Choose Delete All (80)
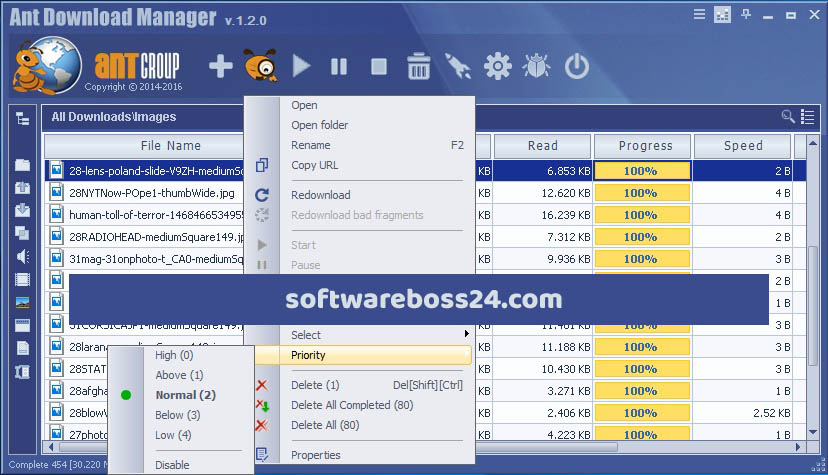The height and width of the screenshot is (475, 828). (325, 425)
